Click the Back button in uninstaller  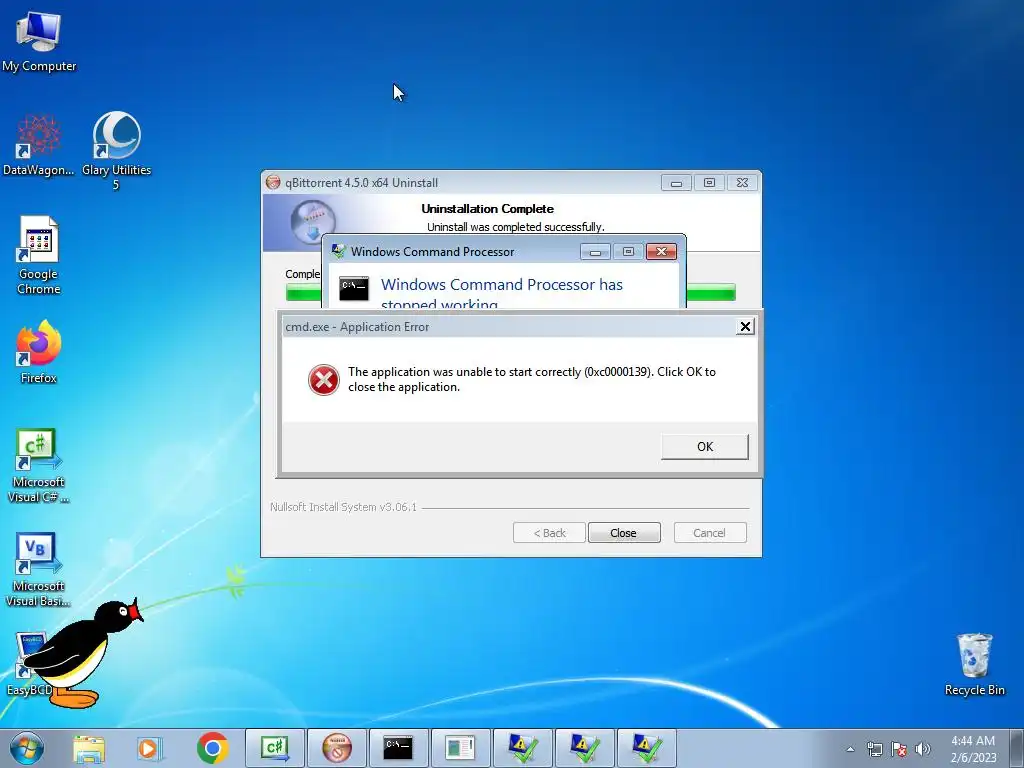(x=549, y=533)
